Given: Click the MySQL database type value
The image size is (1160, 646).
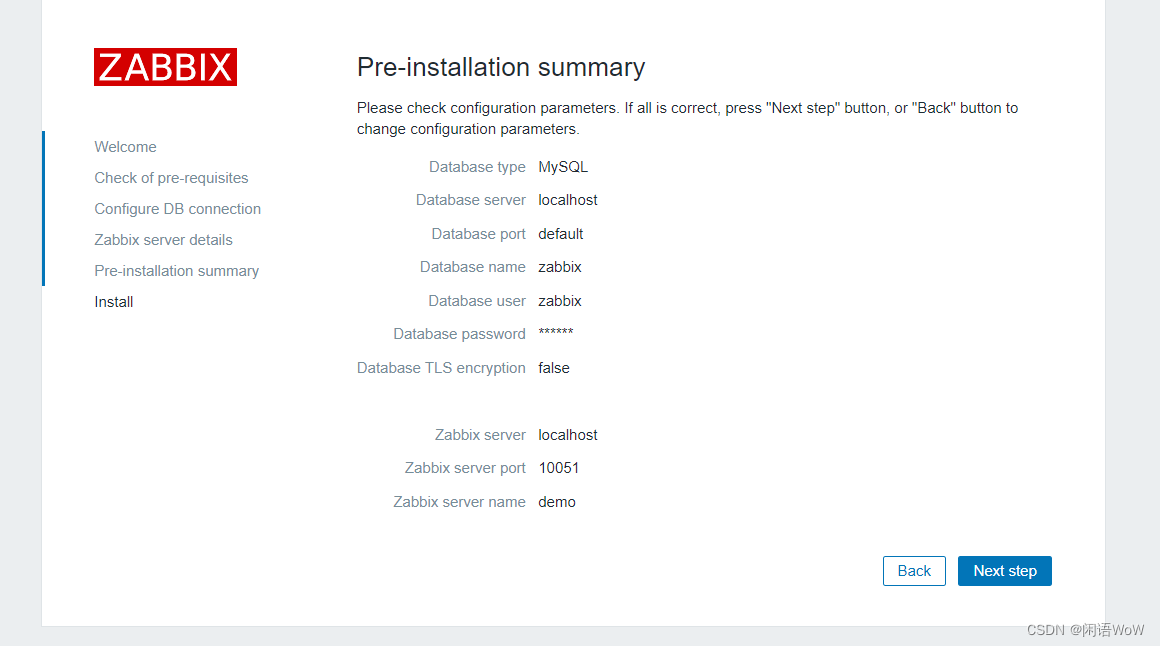Looking at the screenshot, I should (563, 167).
